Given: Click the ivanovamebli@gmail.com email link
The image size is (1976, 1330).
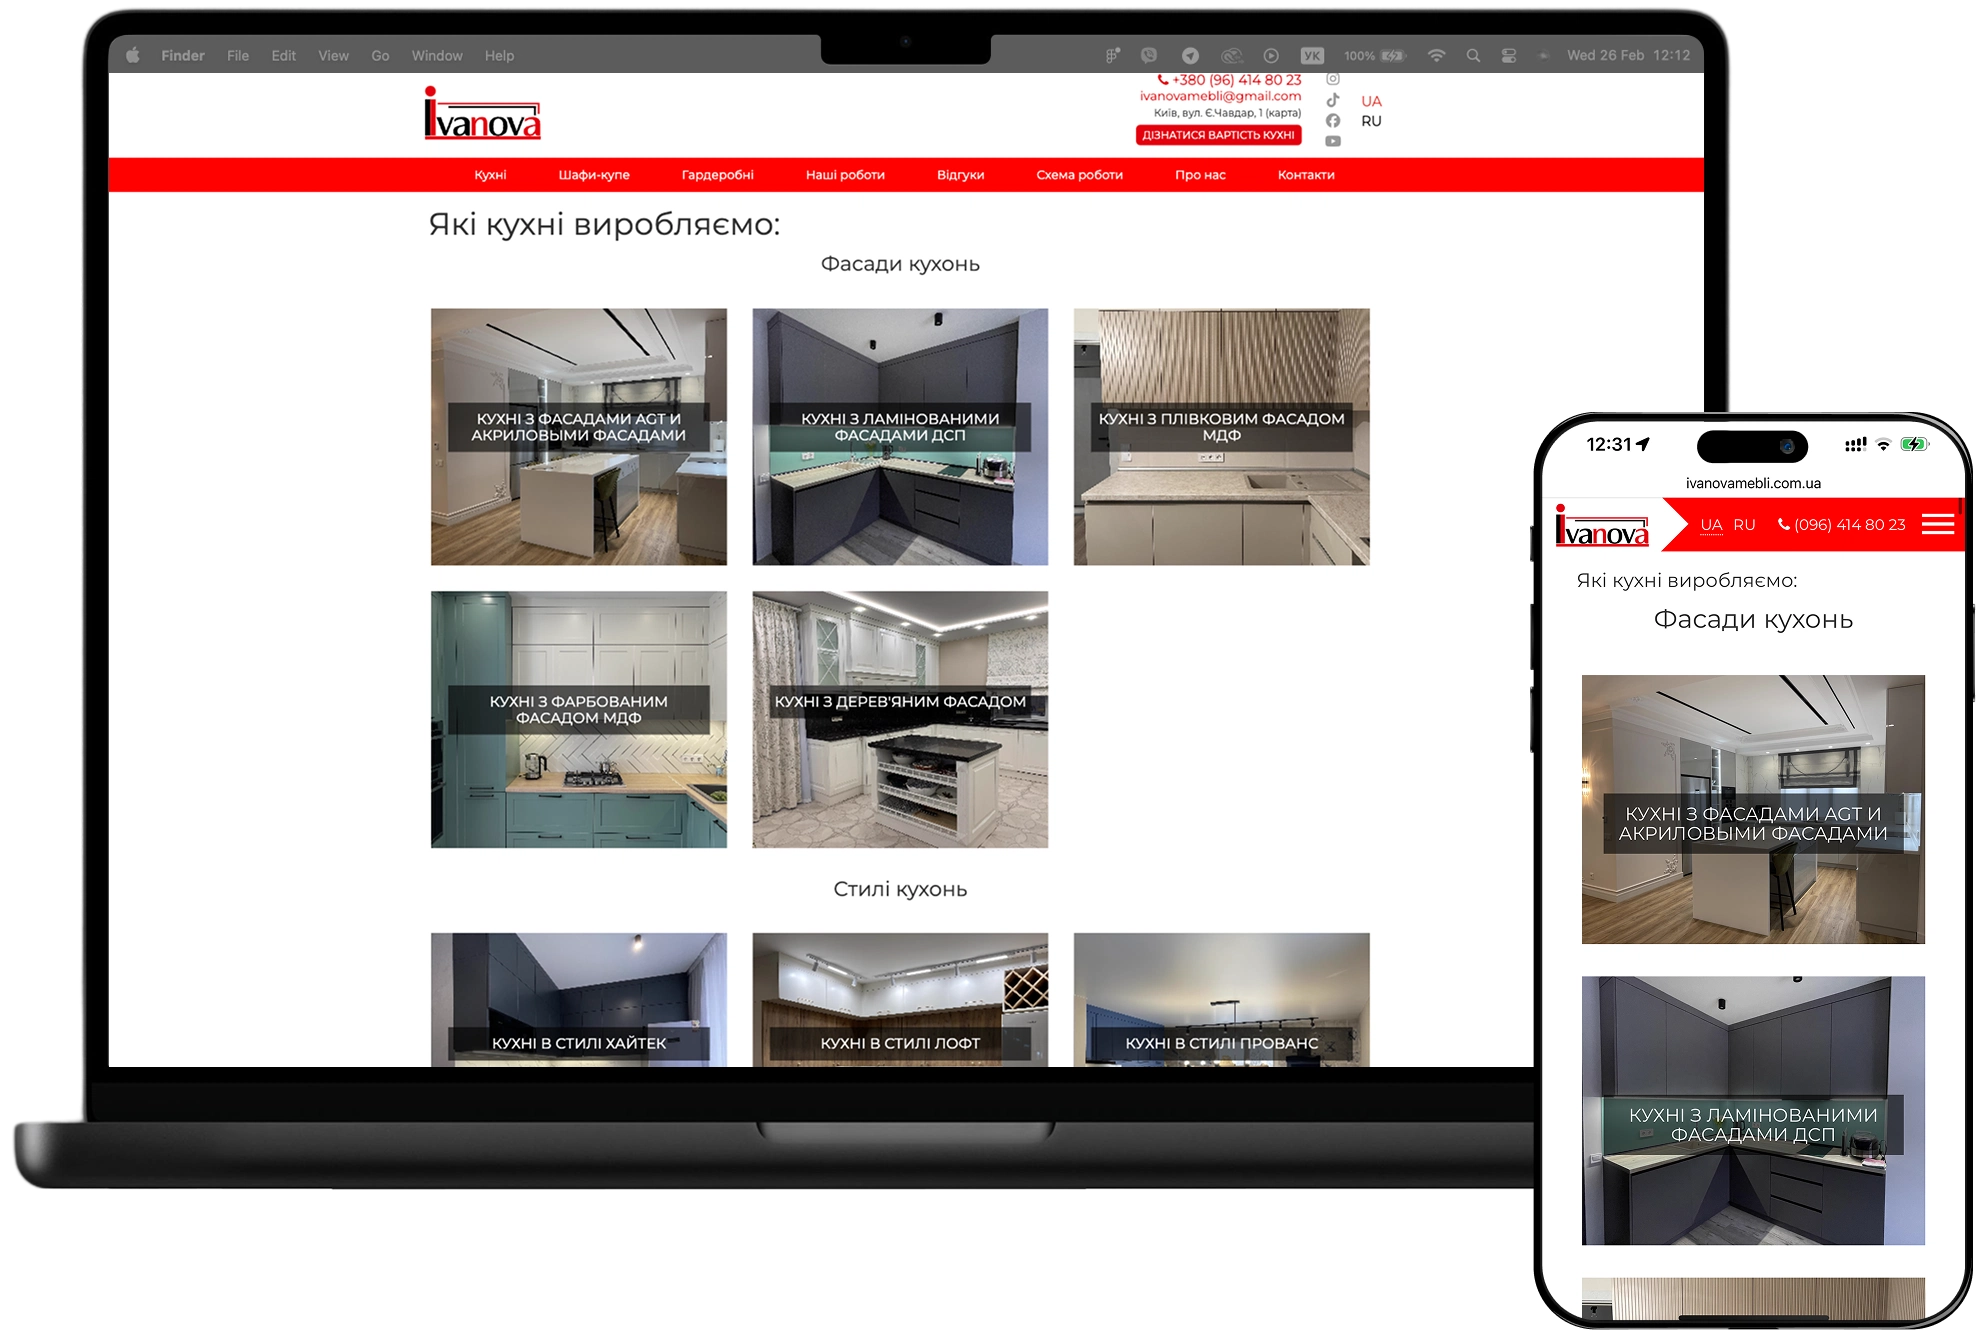Looking at the screenshot, I should coord(1220,96).
